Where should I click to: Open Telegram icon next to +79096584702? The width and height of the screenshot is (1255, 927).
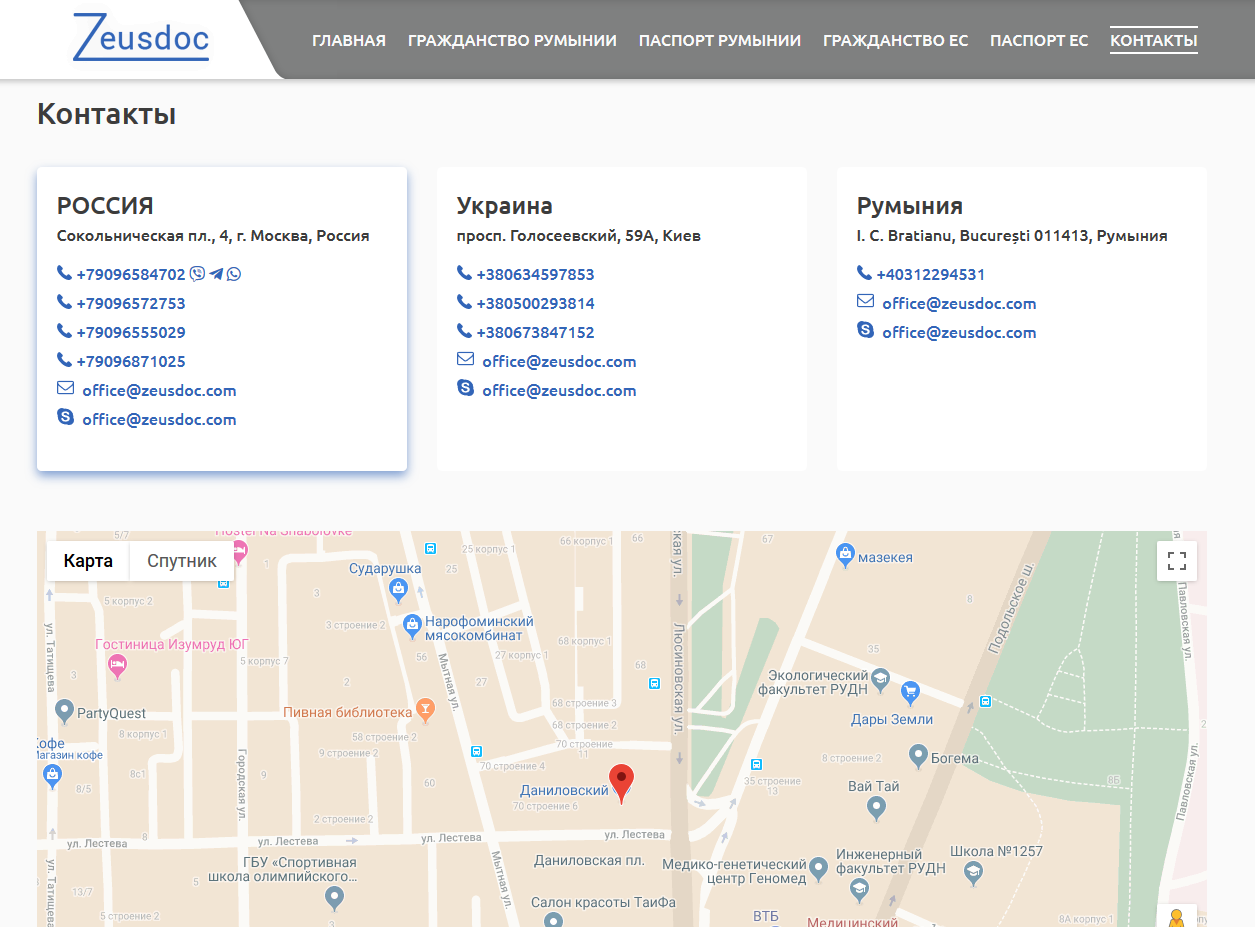coord(216,274)
